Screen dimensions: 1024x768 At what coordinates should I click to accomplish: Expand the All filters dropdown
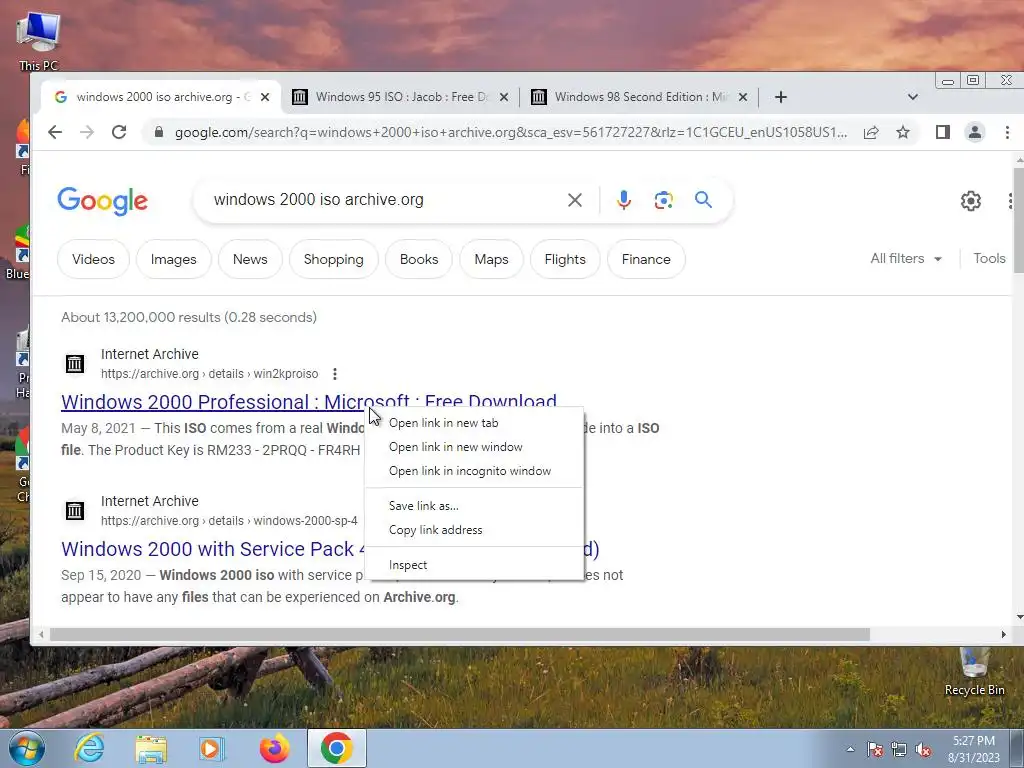click(x=906, y=259)
